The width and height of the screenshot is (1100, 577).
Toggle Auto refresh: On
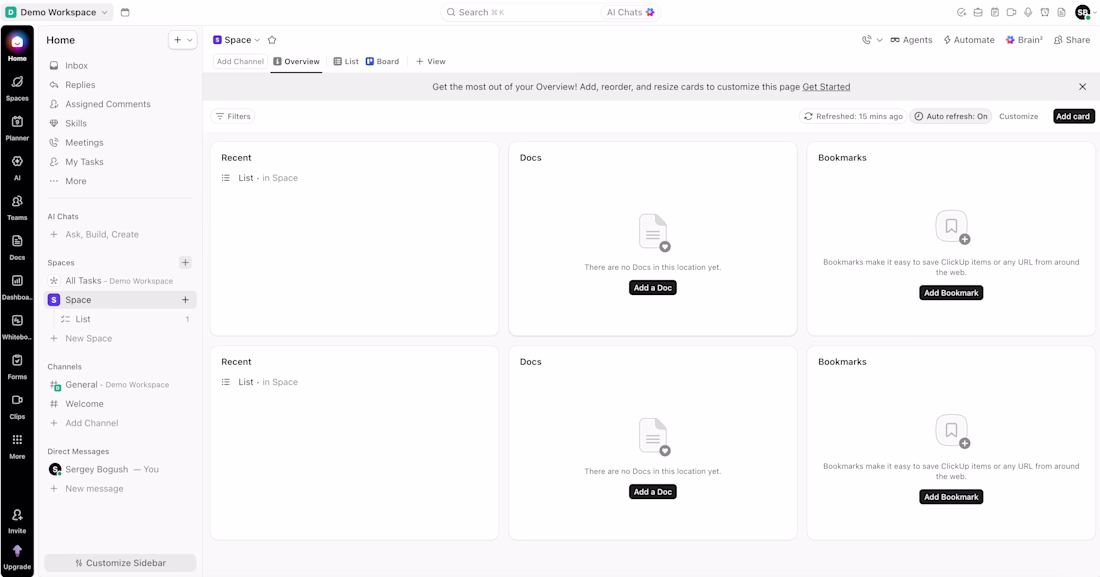951,117
